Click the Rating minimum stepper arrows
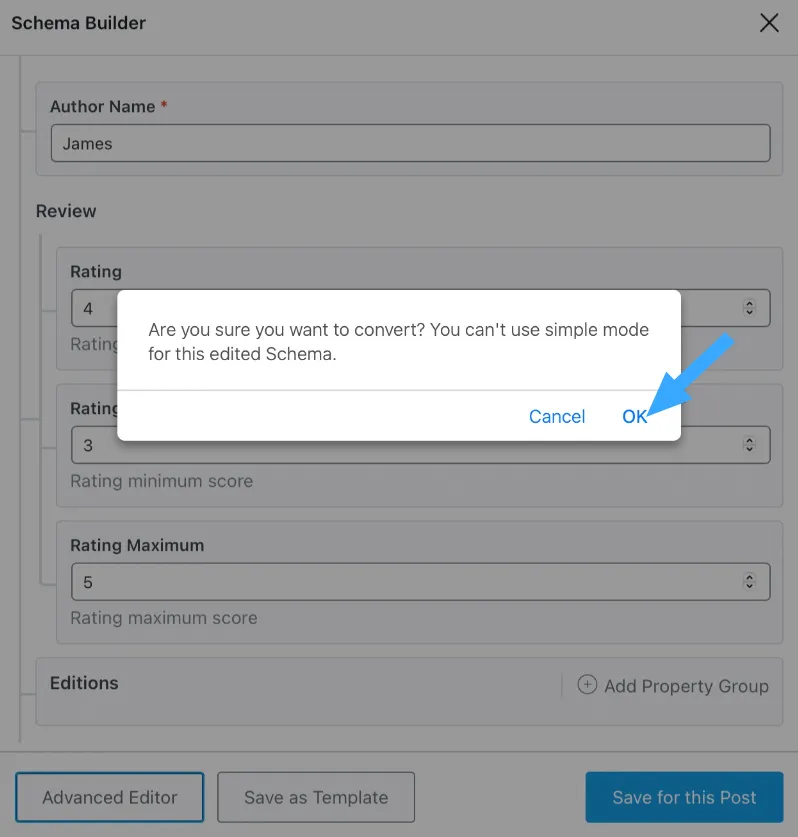 (749, 445)
